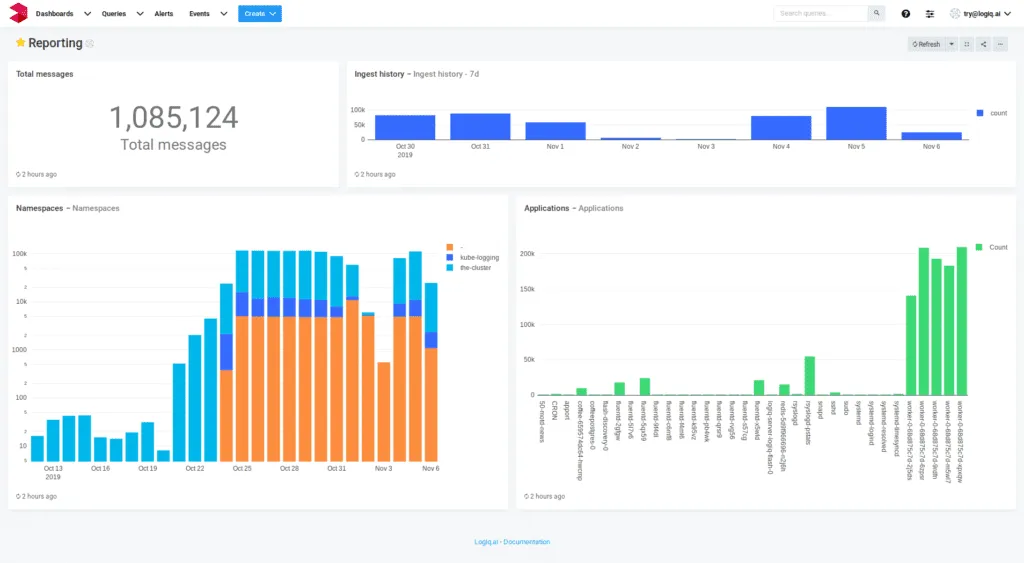The height and width of the screenshot is (563, 1024).
Task: Open the three-dots more options menu
Action: (x=1000, y=44)
